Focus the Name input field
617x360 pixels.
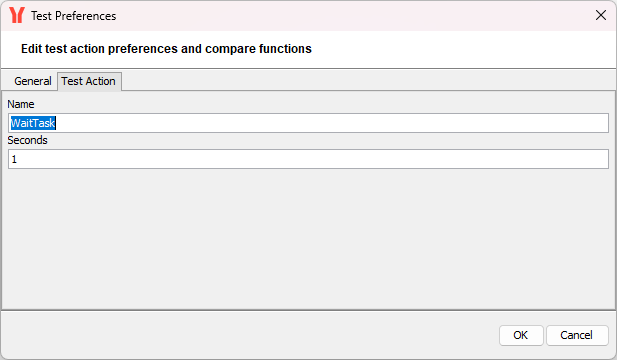tap(308, 123)
